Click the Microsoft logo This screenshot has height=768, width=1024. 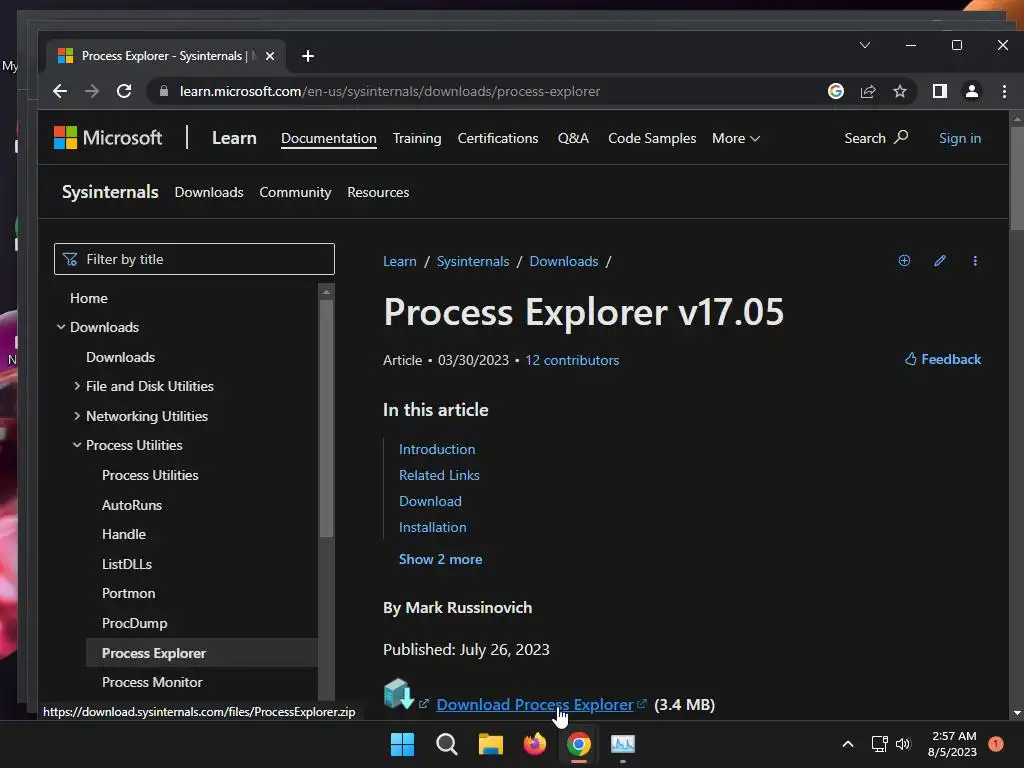point(108,138)
